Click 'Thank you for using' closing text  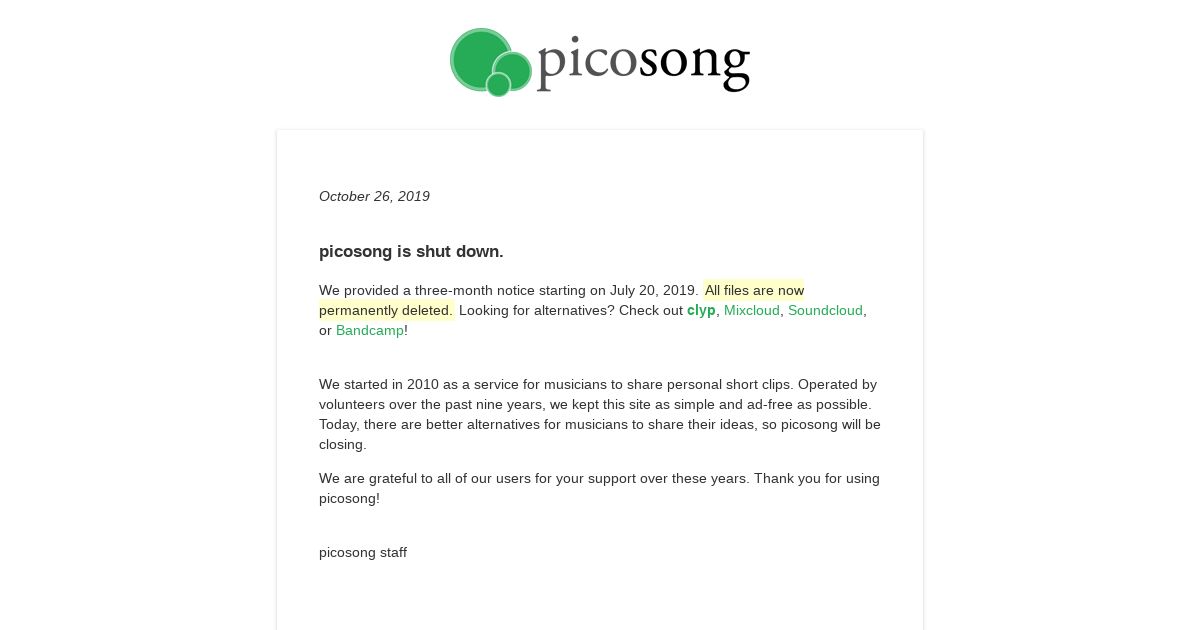pyautogui.click(x=816, y=478)
